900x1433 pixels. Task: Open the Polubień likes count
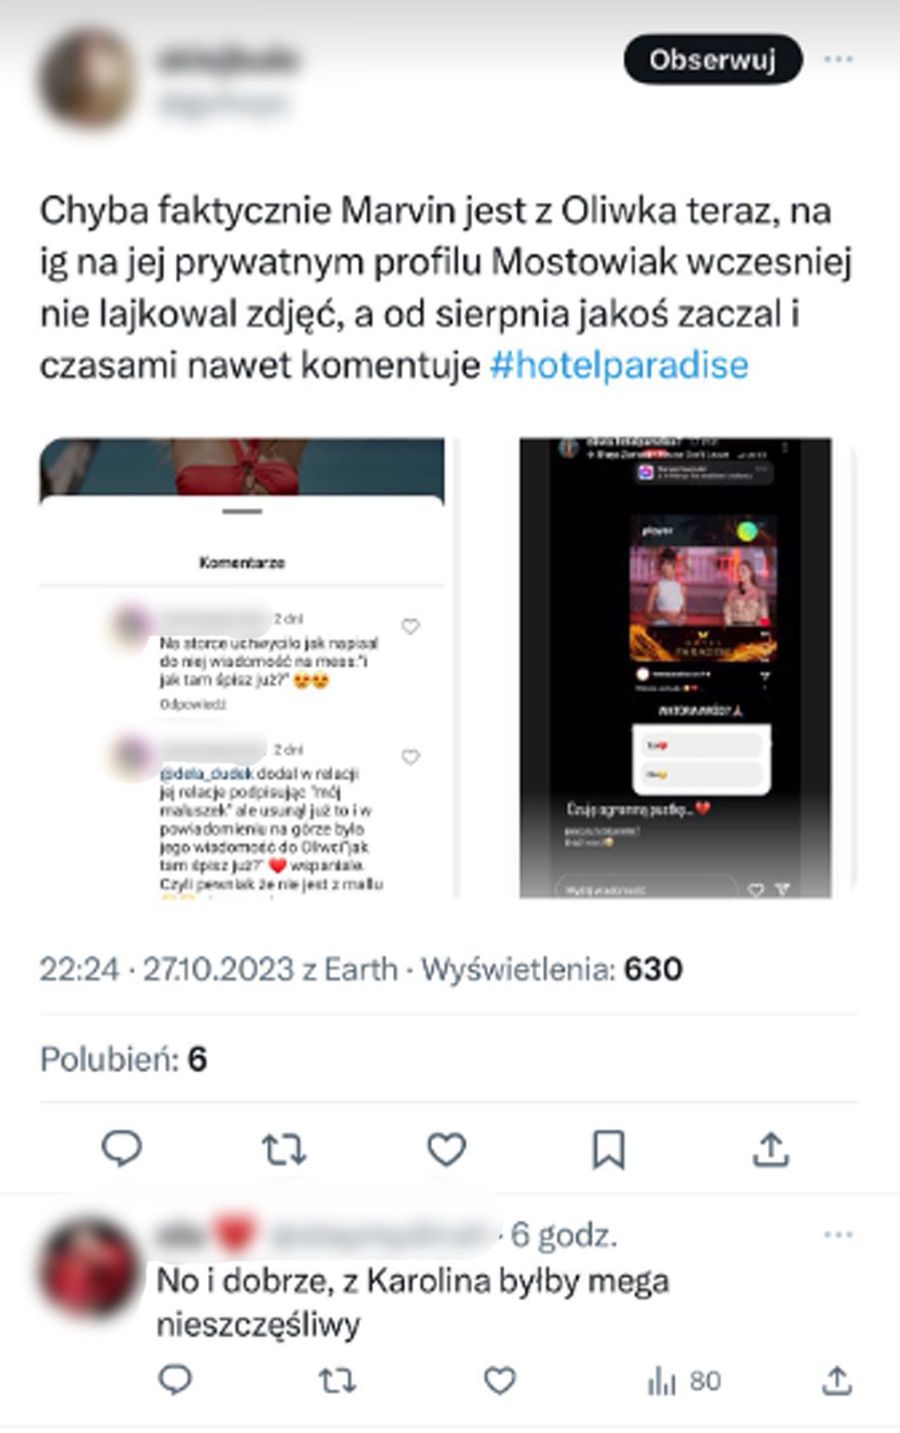(x=123, y=1059)
